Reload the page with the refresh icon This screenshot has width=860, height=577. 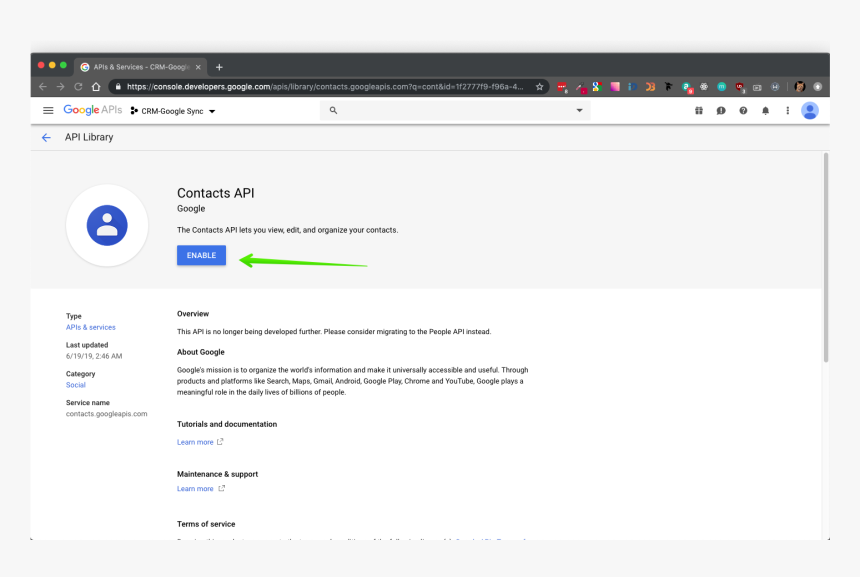(78, 87)
